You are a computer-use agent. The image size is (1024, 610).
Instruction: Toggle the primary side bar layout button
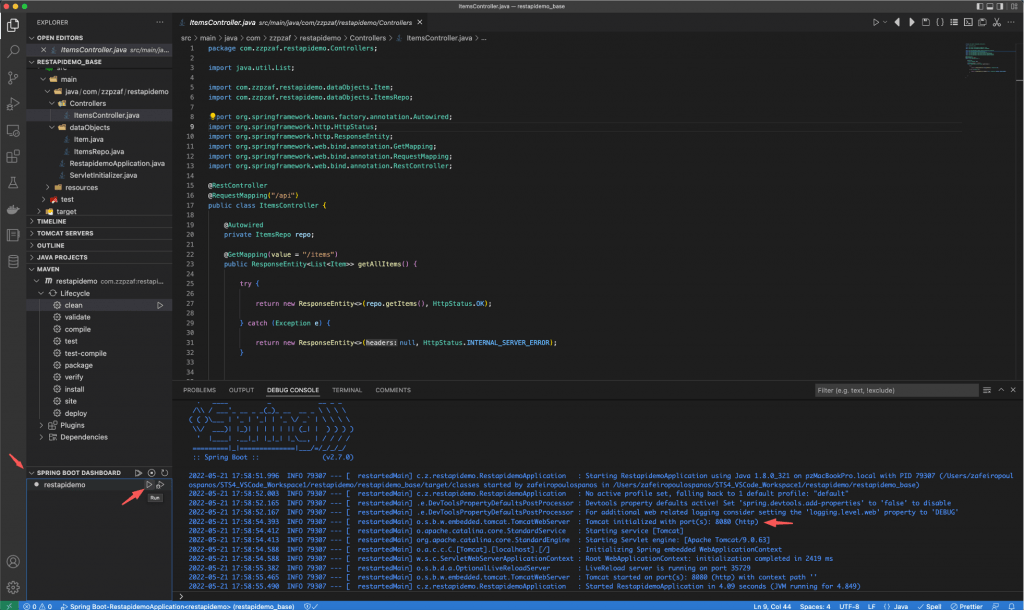(x=980, y=6)
